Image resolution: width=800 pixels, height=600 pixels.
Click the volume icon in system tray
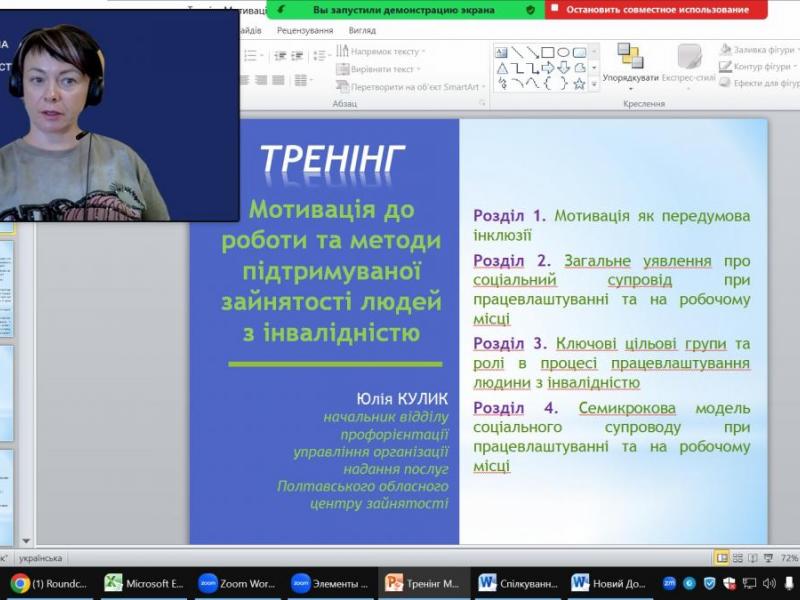[769, 583]
